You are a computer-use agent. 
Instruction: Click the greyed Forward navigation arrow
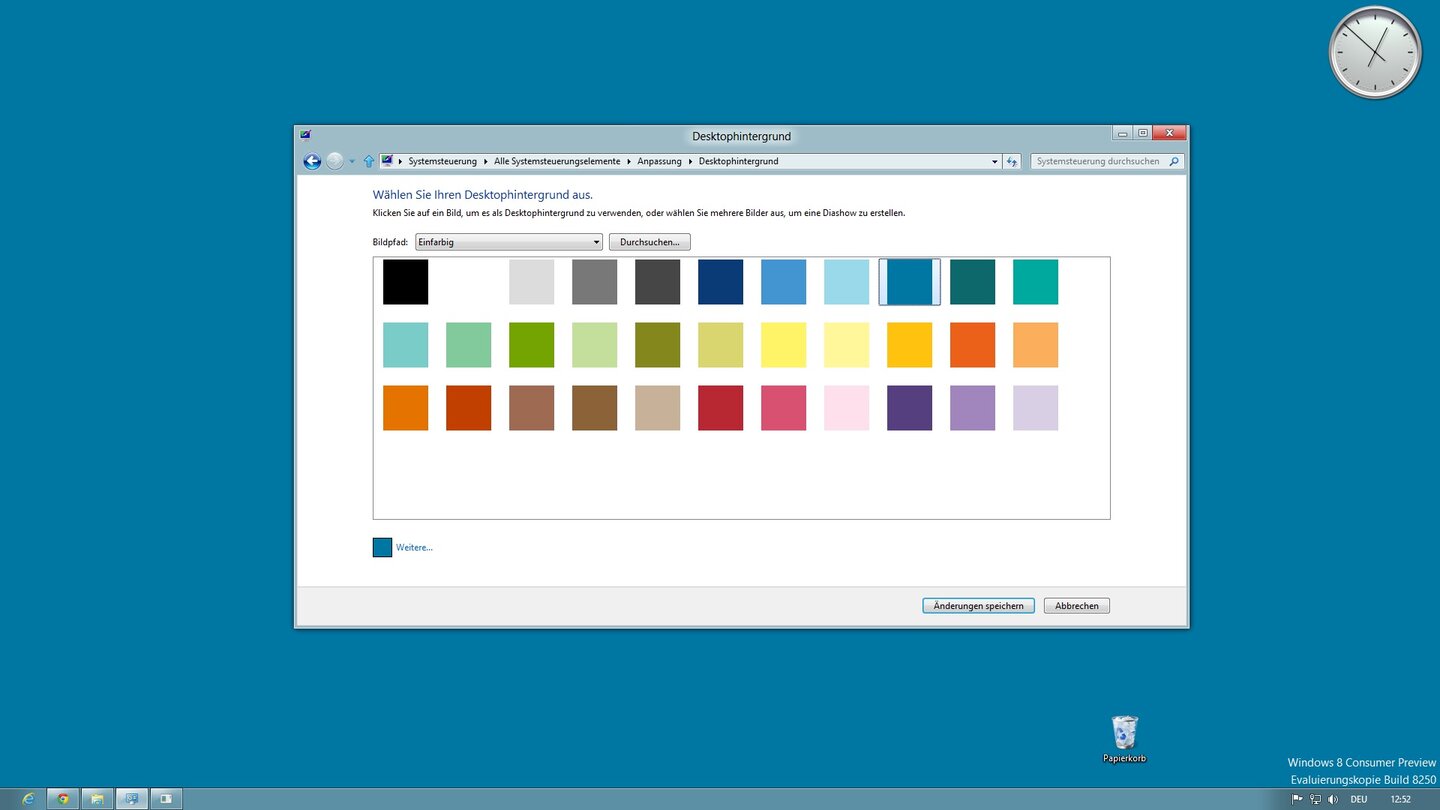click(x=335, y=161)
